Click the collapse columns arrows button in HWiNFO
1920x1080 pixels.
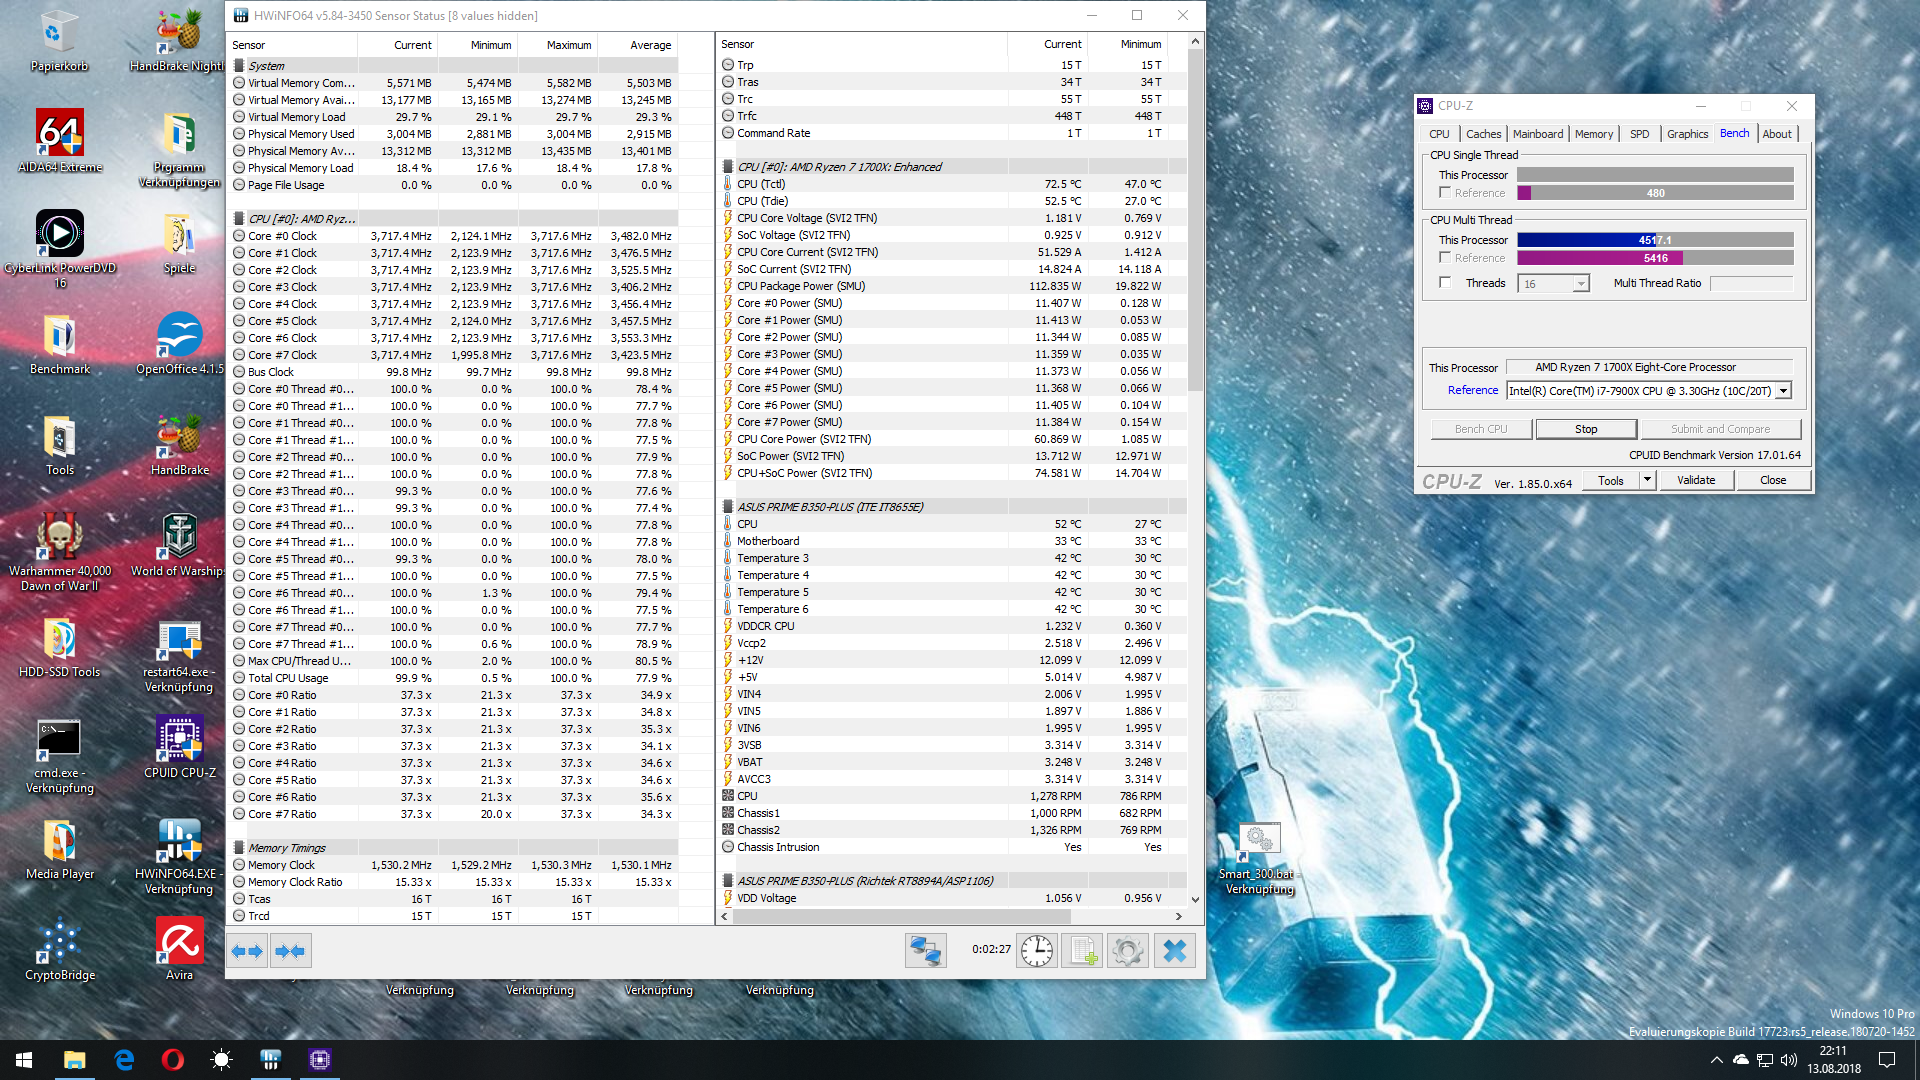point(290,951)
